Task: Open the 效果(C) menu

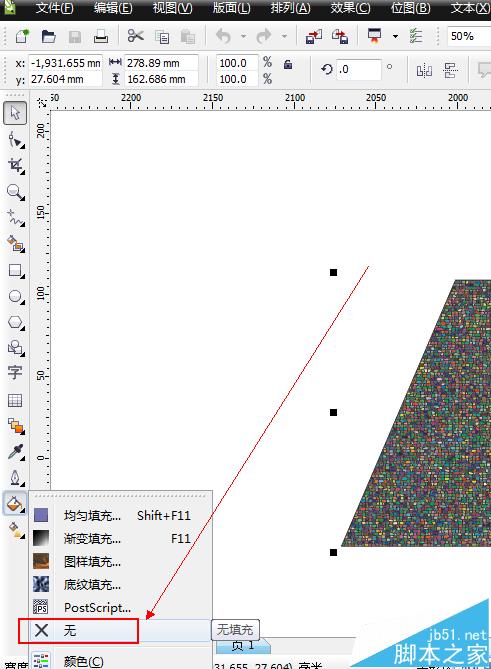Action: click(x=350, y=8)
